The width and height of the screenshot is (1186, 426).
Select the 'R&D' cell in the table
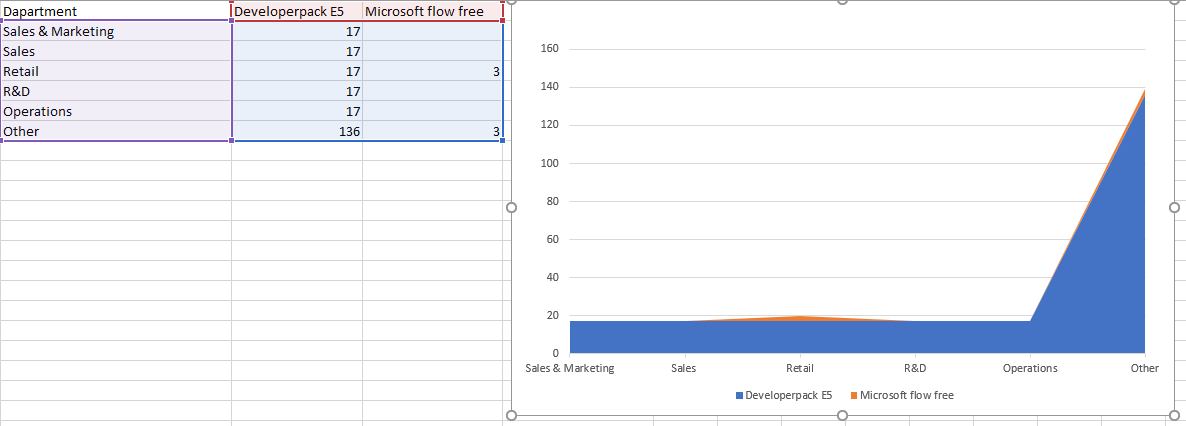click(115, 91)
